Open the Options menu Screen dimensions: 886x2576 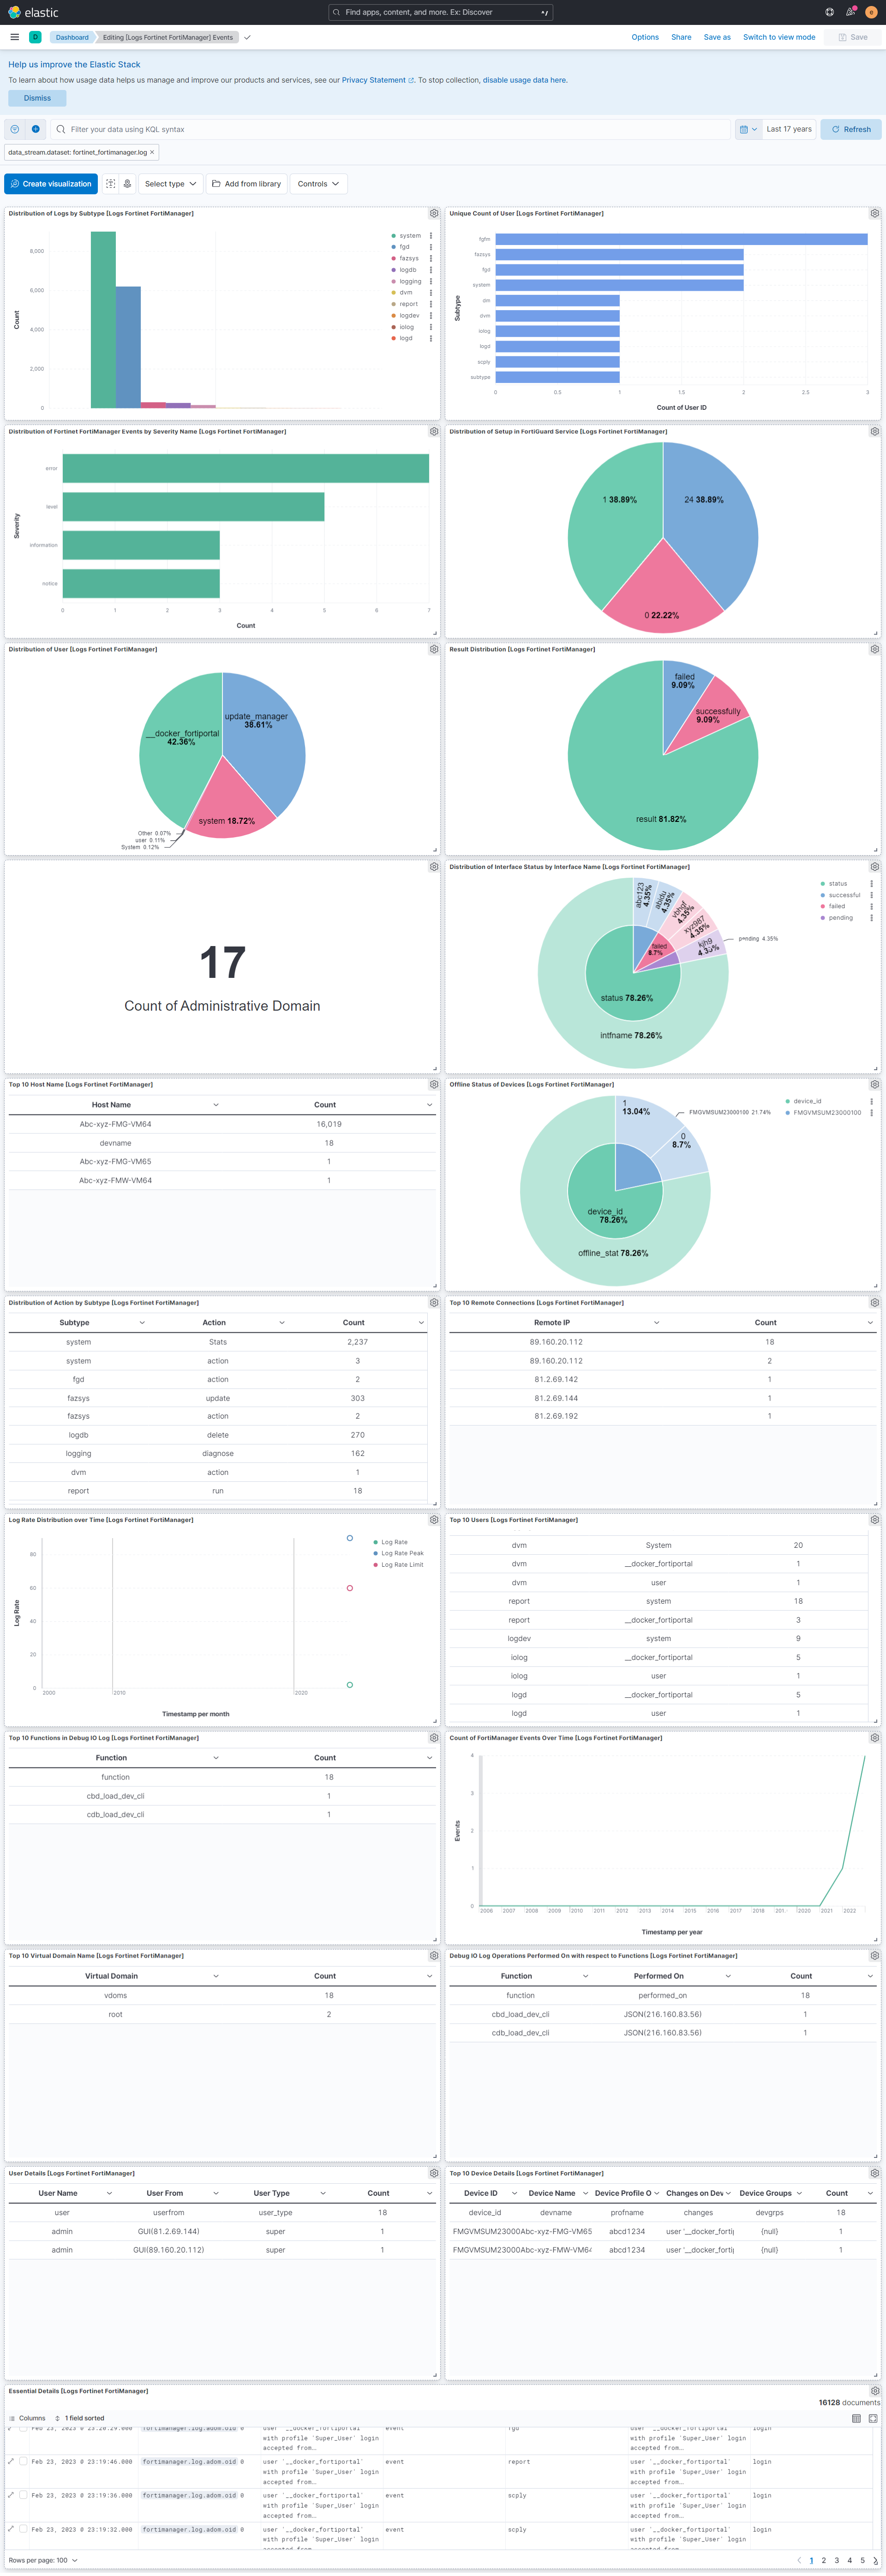645,37
